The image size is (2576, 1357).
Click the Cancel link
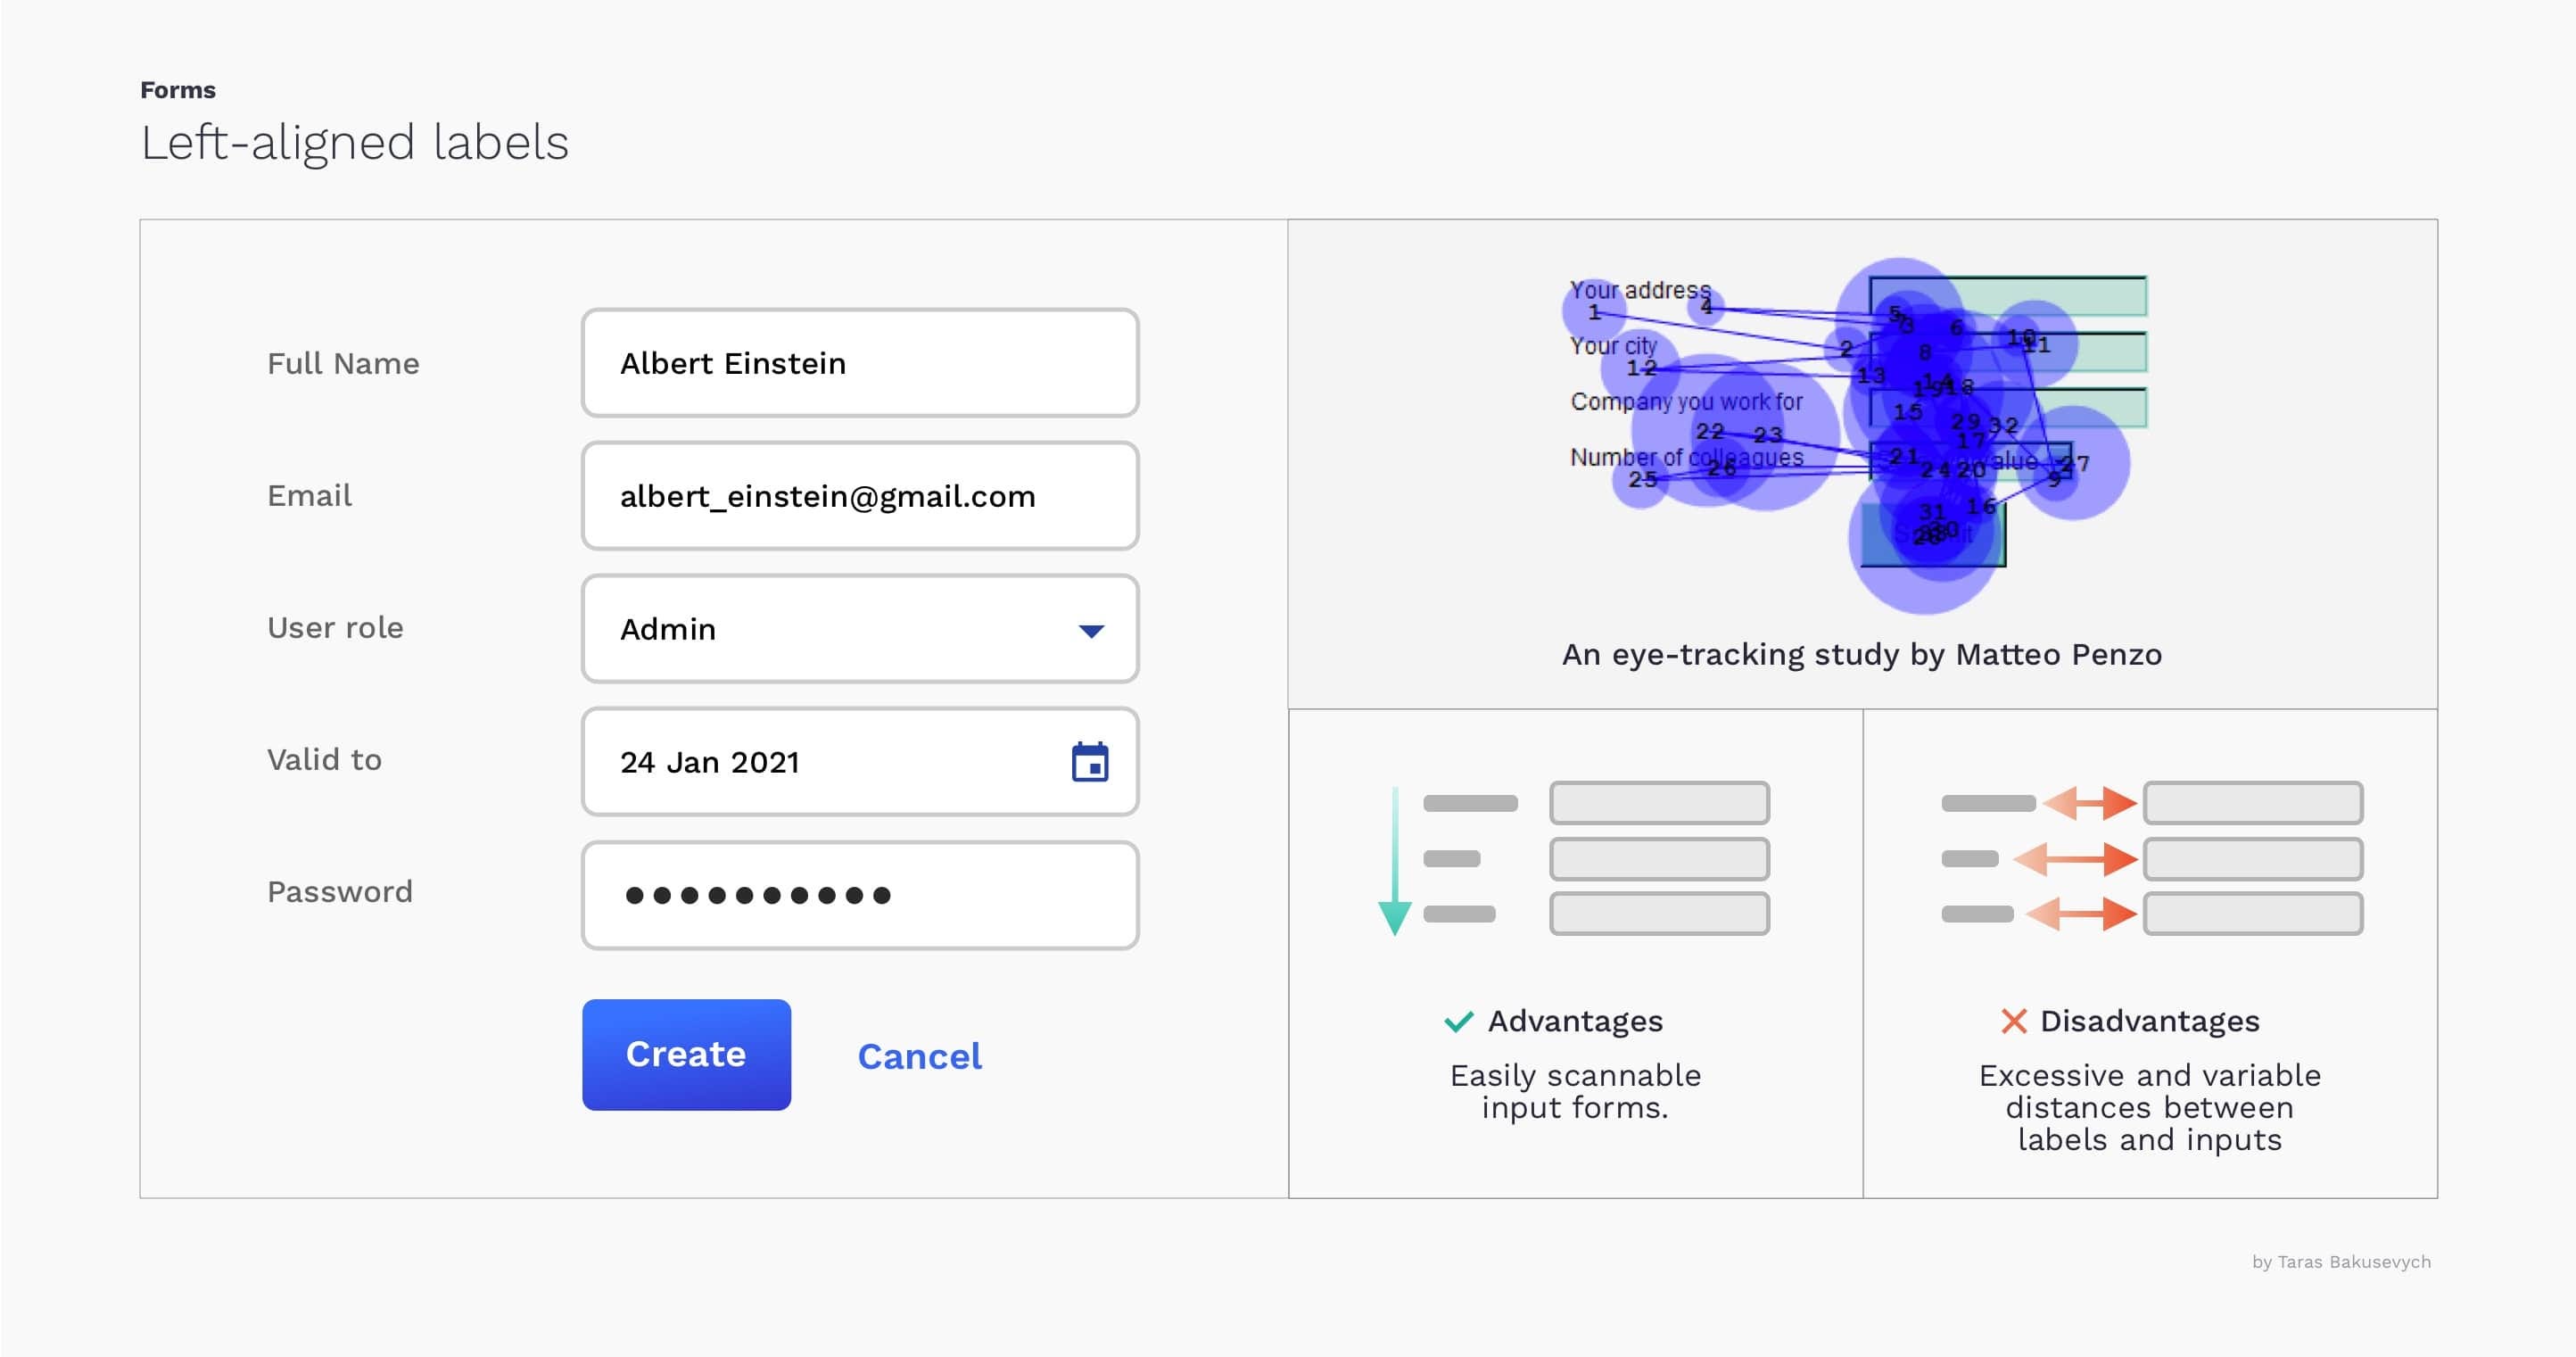tap(918, 1056)
